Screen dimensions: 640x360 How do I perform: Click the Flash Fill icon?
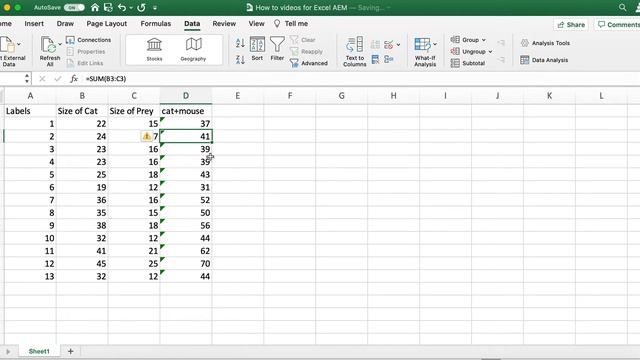coord(375,44)
